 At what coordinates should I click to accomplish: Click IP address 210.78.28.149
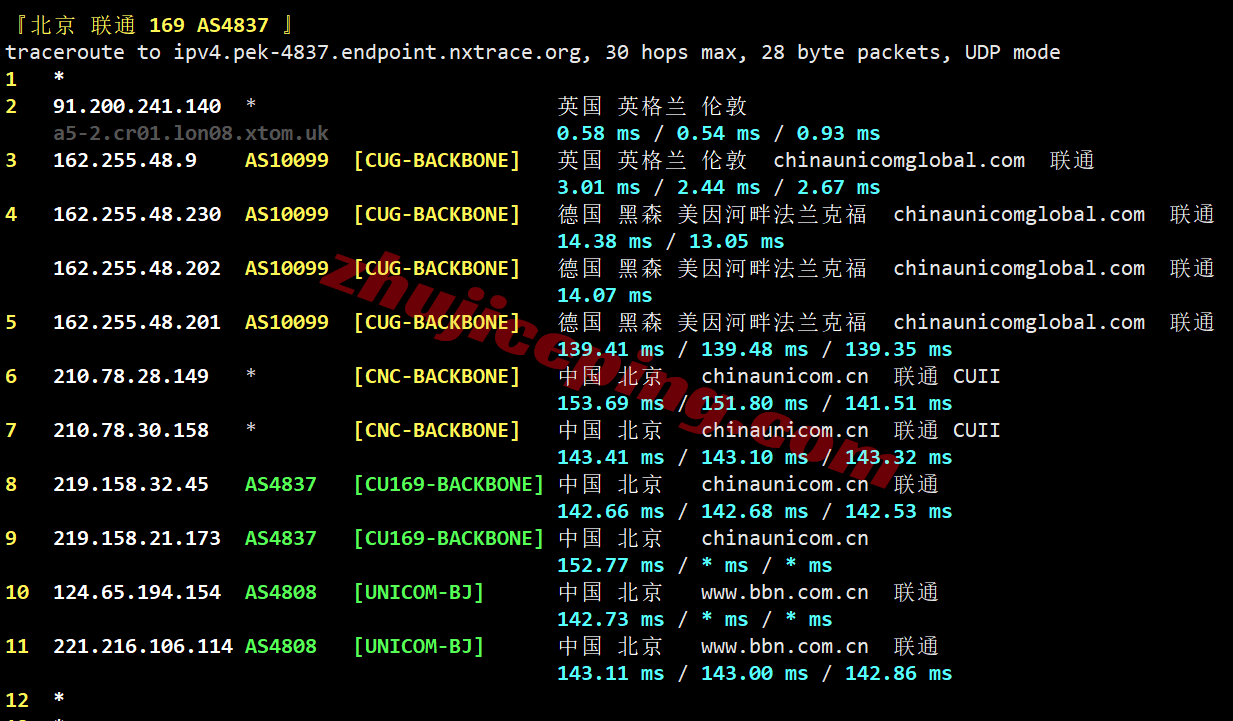click(x=131, y=376)
